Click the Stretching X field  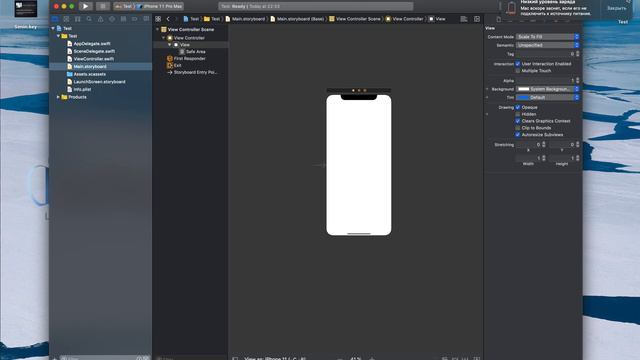528,144
